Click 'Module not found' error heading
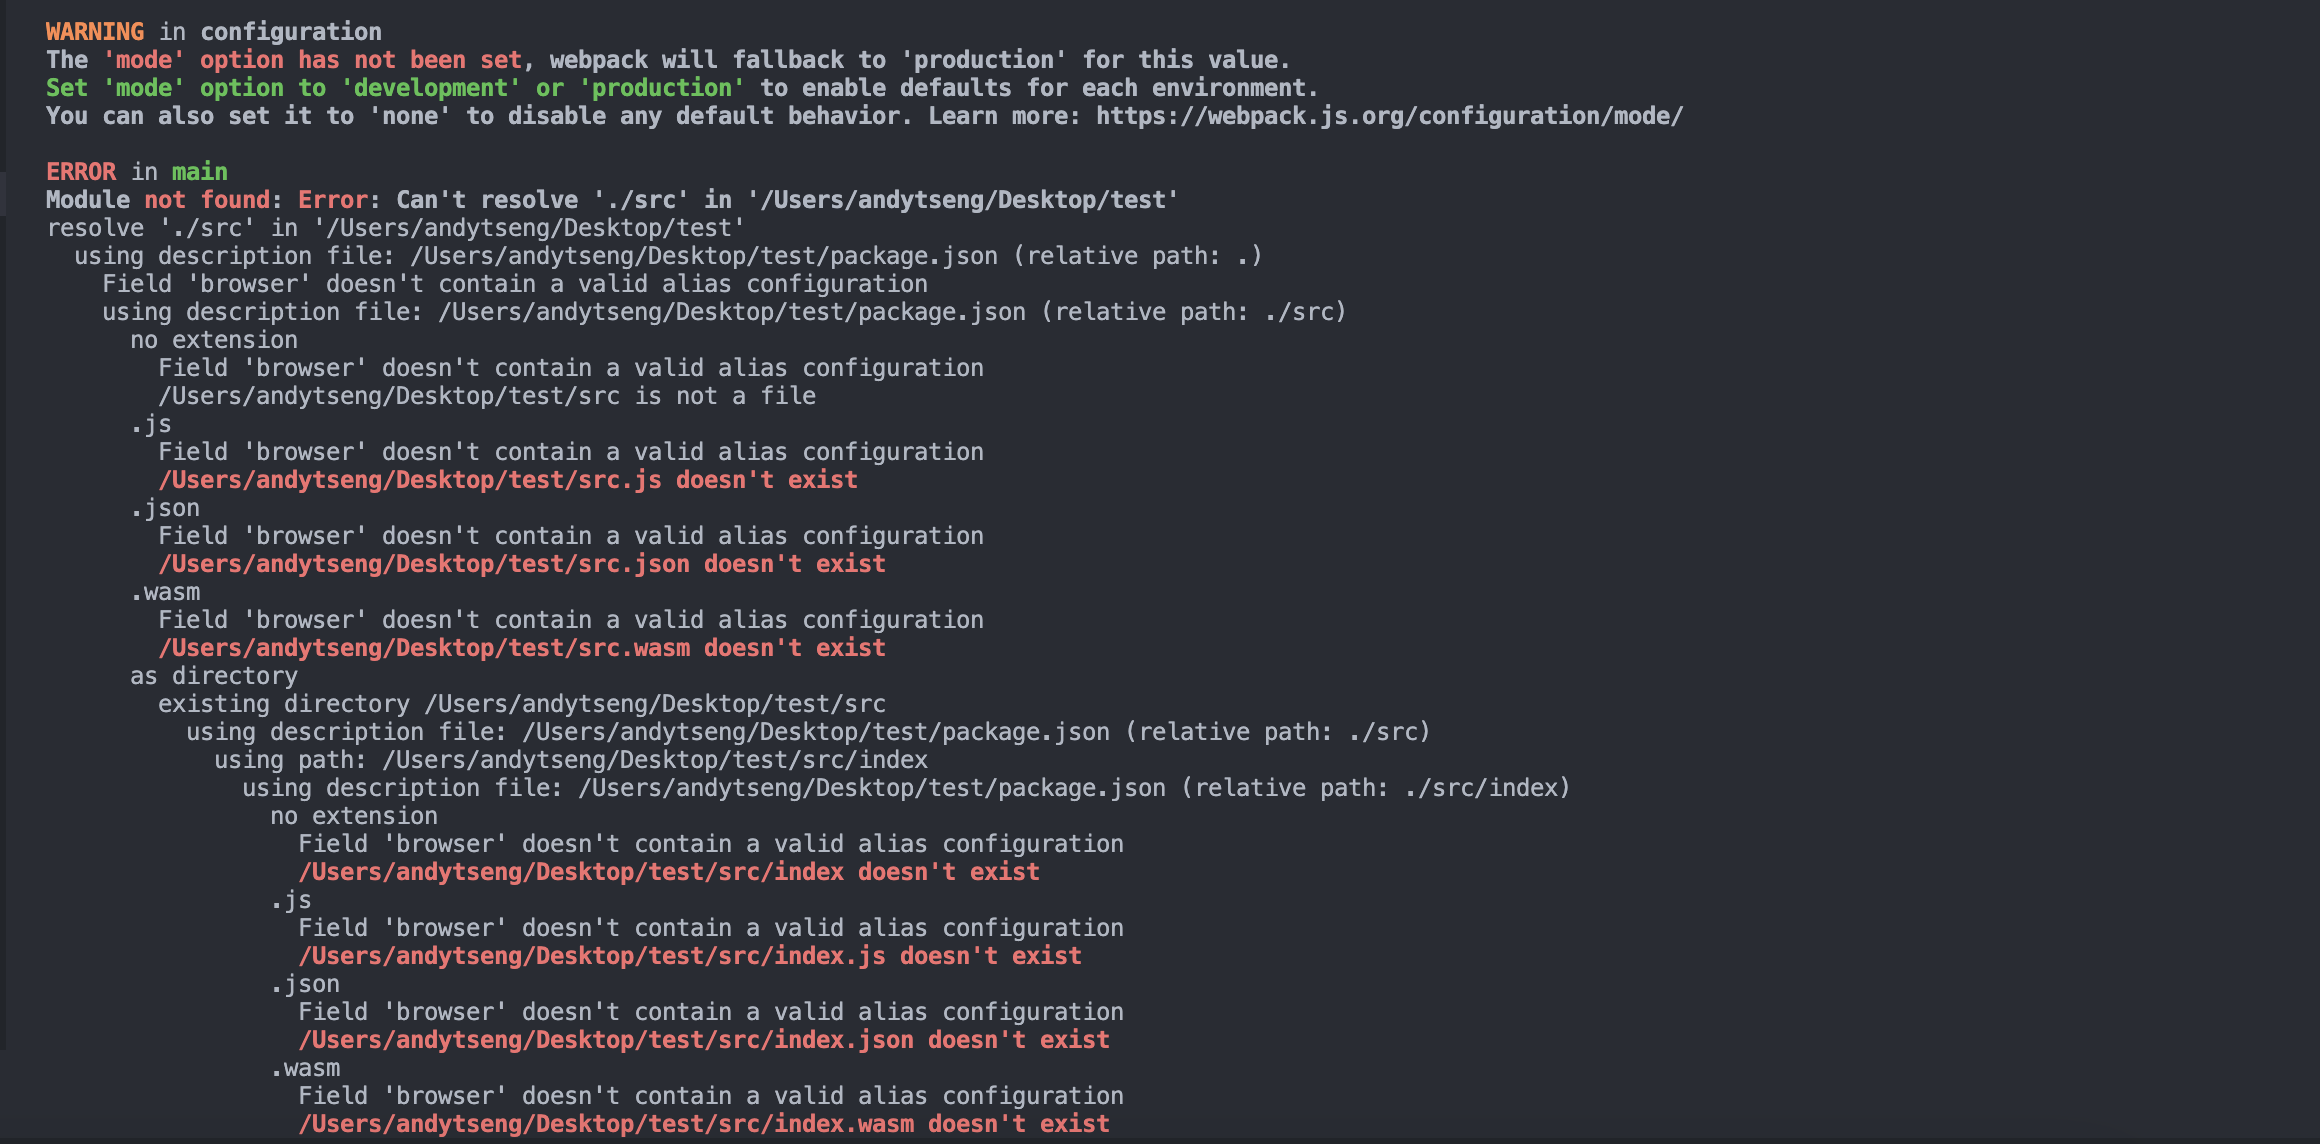 158,200
